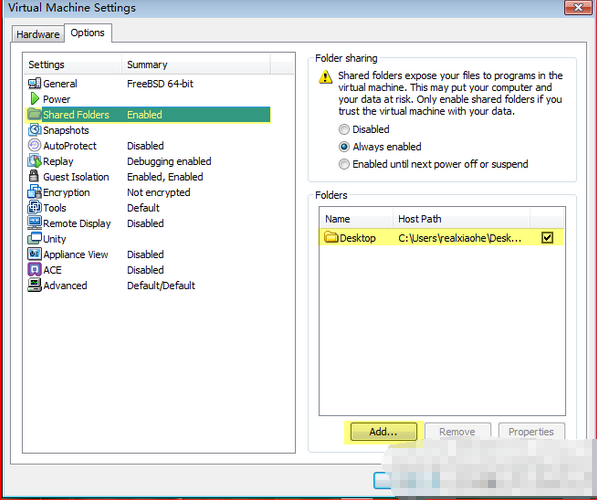Click the Remove folder button
597x500 pixels.
pos(457,431)
